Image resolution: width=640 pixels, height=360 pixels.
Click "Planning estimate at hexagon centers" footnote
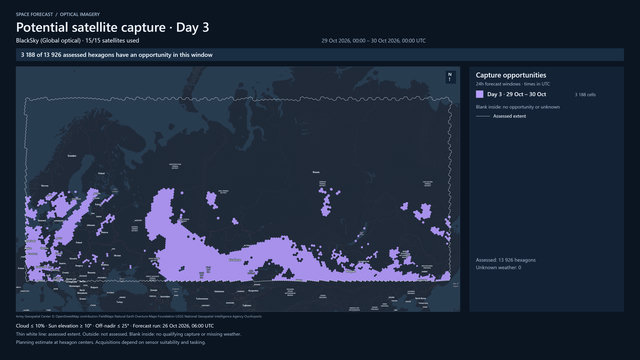click(x=111, y=342)
